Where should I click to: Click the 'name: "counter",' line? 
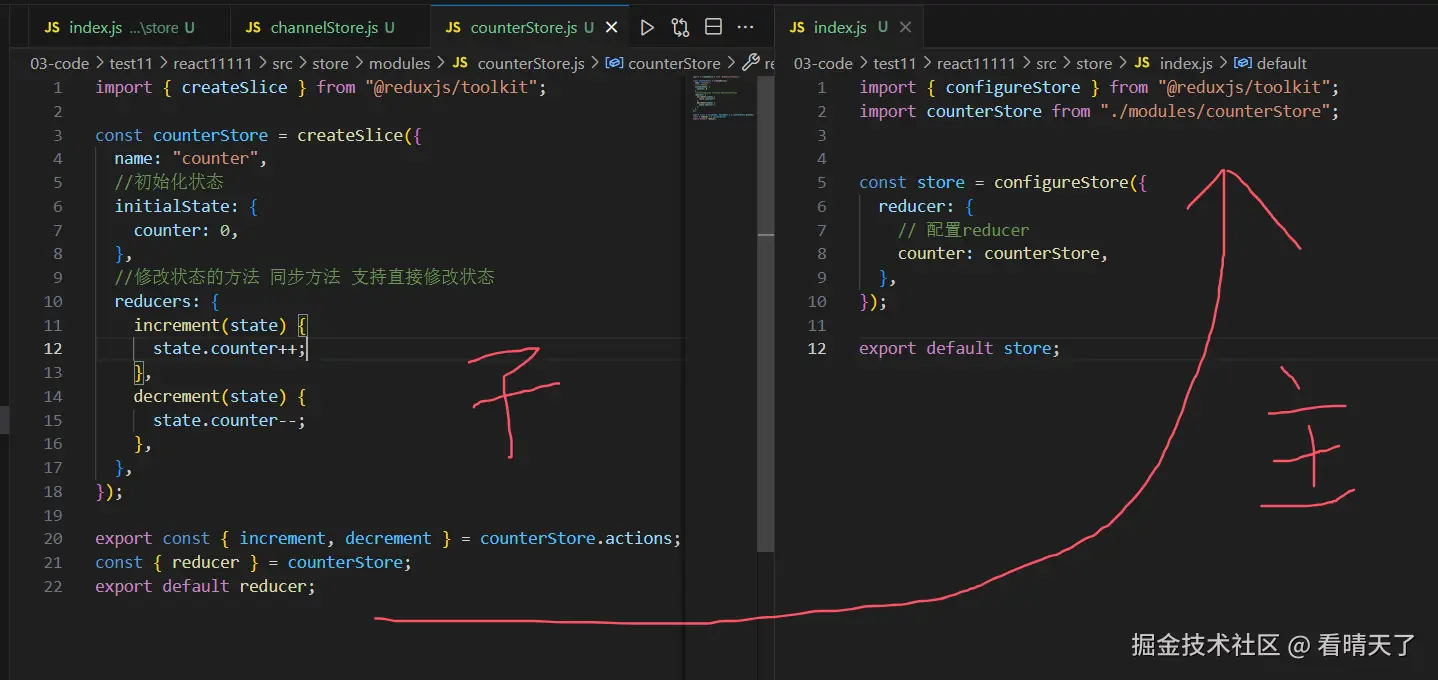point(191,158)
